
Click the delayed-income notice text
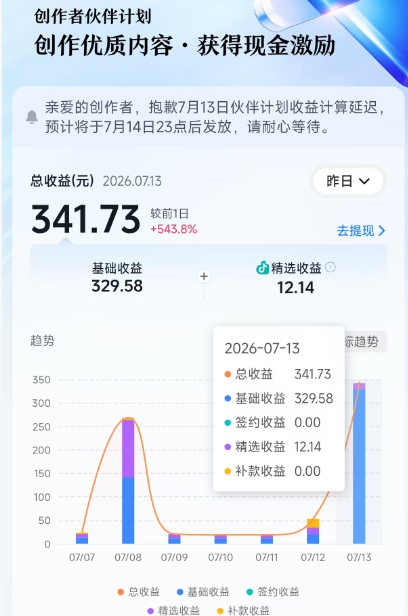215,117
